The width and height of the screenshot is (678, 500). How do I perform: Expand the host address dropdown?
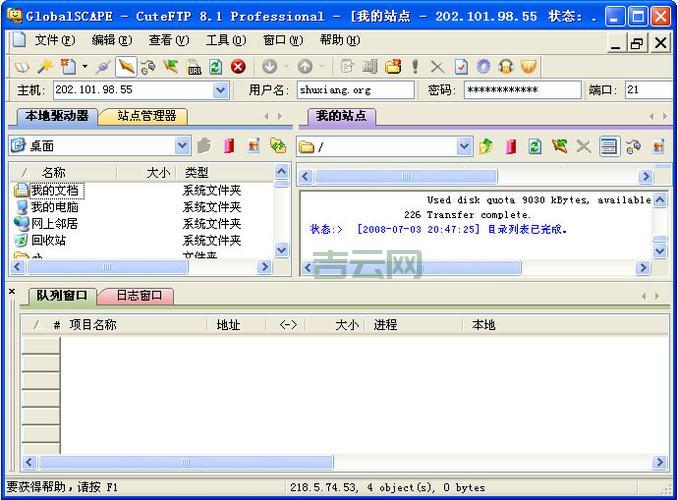pos(221,90)
